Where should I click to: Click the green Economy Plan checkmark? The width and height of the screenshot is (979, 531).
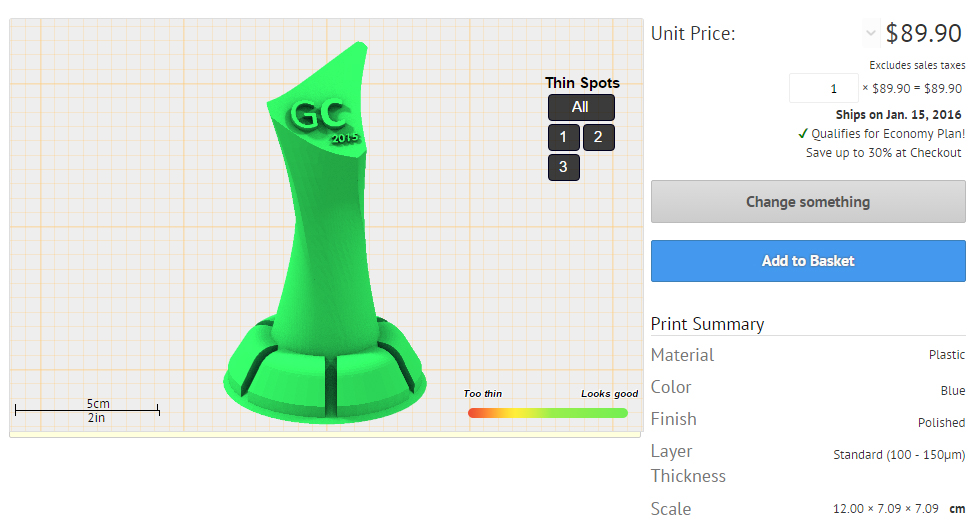(803, 134)
